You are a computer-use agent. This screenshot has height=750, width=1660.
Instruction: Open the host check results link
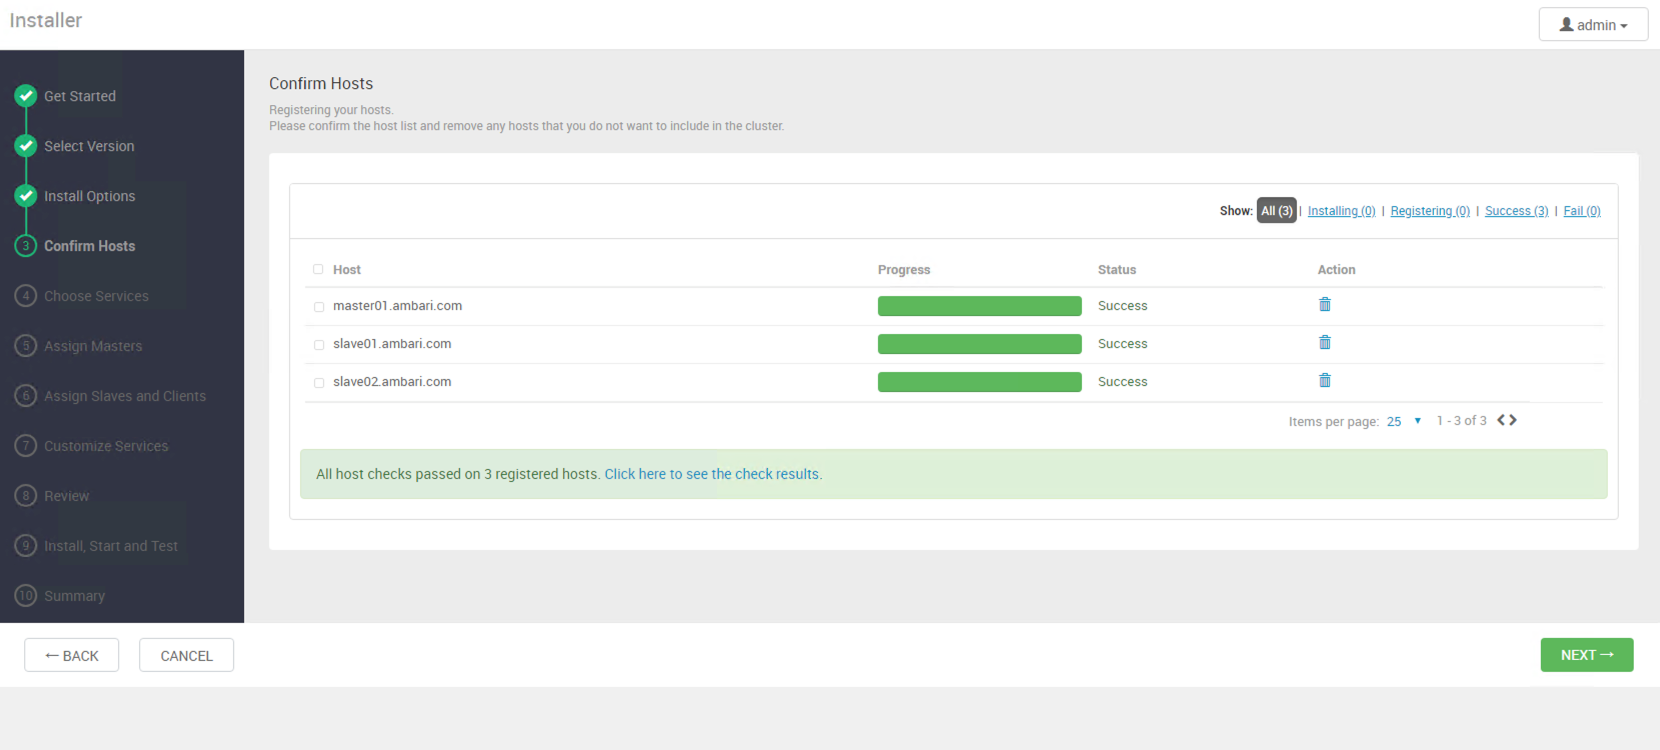click(713, 474)
